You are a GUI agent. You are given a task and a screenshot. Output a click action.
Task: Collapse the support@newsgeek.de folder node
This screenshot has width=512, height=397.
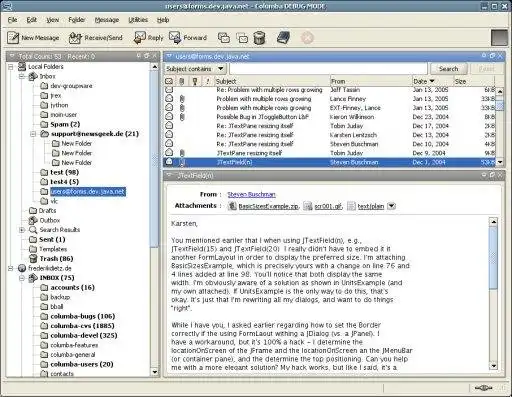[33, 134]
